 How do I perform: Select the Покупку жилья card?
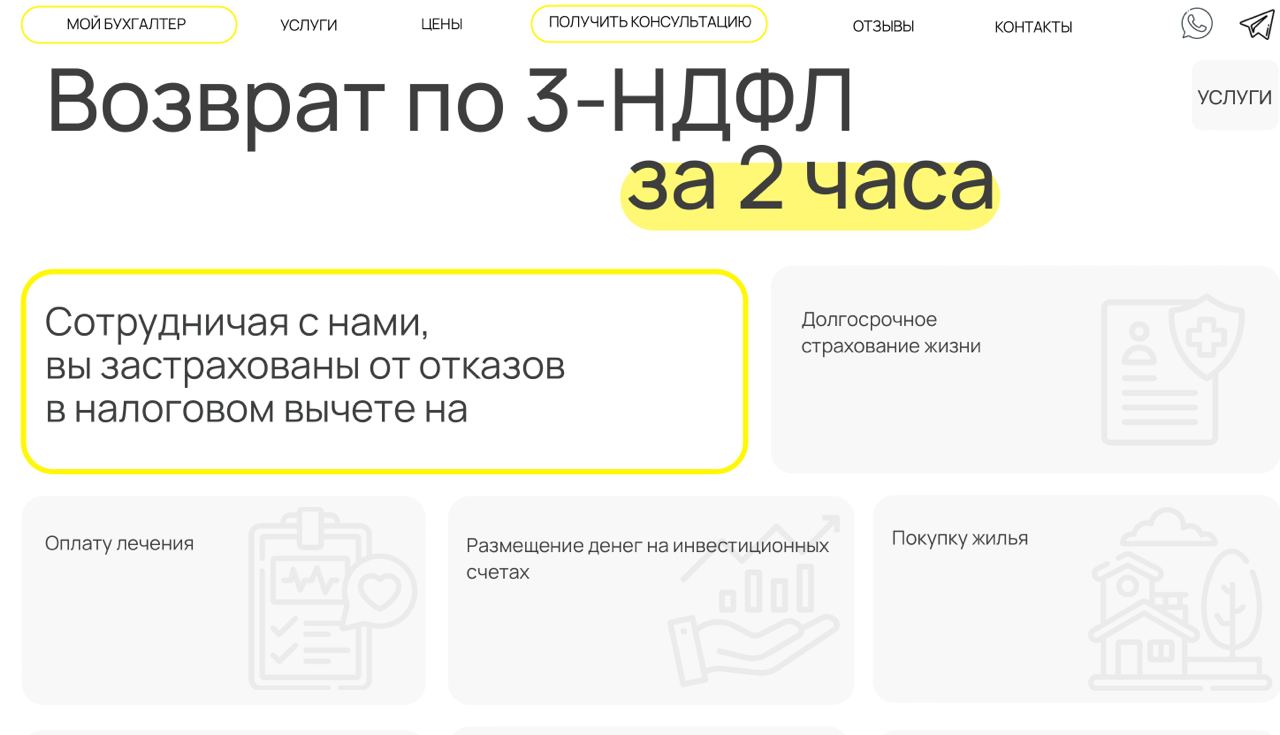tap(1076, 599)
